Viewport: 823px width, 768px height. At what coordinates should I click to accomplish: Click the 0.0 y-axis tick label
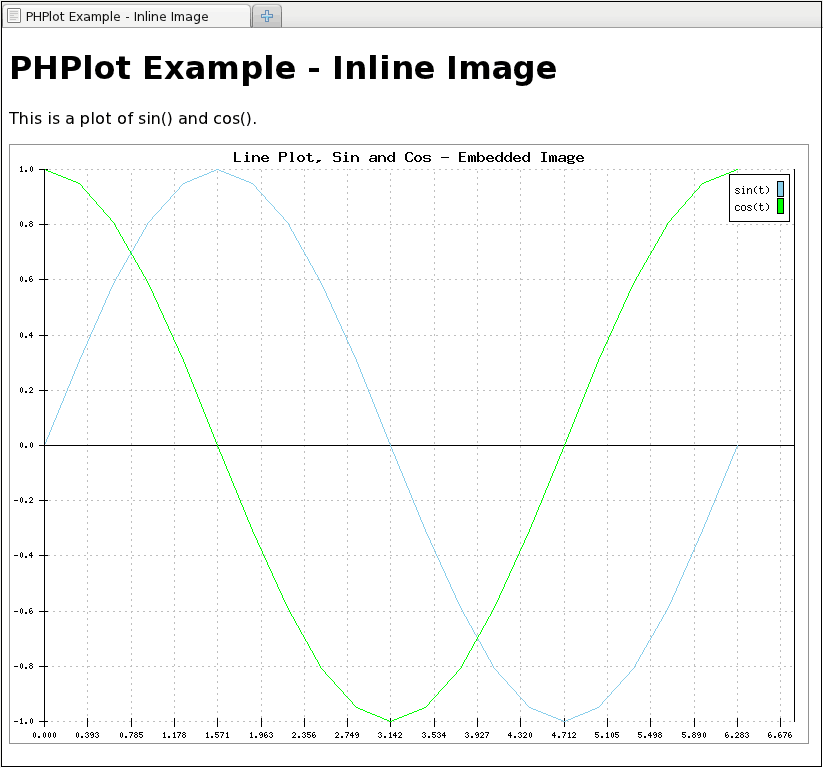pyautogui.click(x=26, y=445)
